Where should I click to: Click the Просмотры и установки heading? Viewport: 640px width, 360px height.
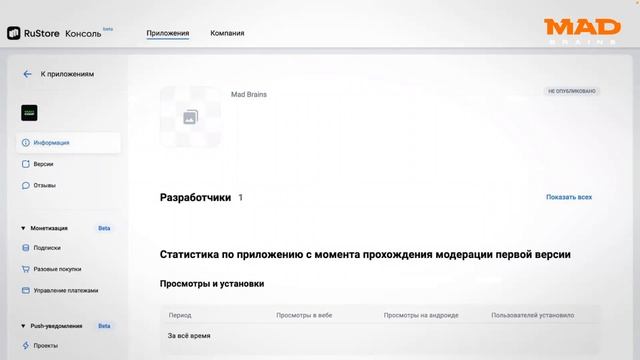click(212, 284)
